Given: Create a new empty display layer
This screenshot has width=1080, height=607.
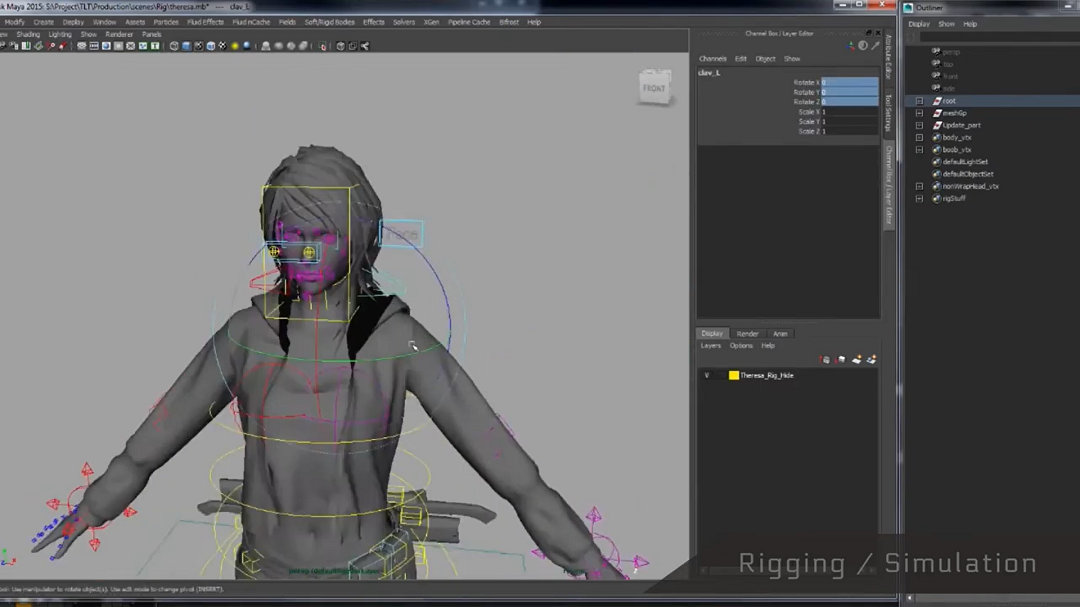Looking at the screenshot, I should 857,360.
